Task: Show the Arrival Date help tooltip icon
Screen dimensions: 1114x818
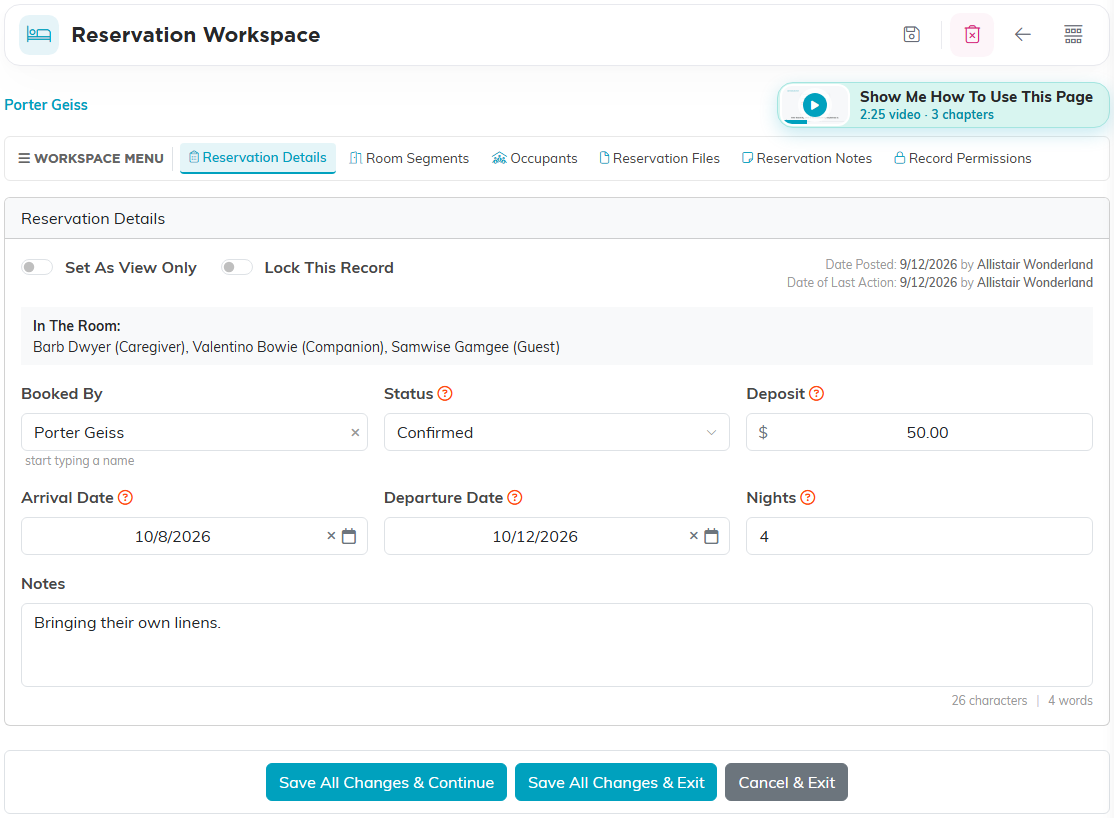Action: (125, 497)
